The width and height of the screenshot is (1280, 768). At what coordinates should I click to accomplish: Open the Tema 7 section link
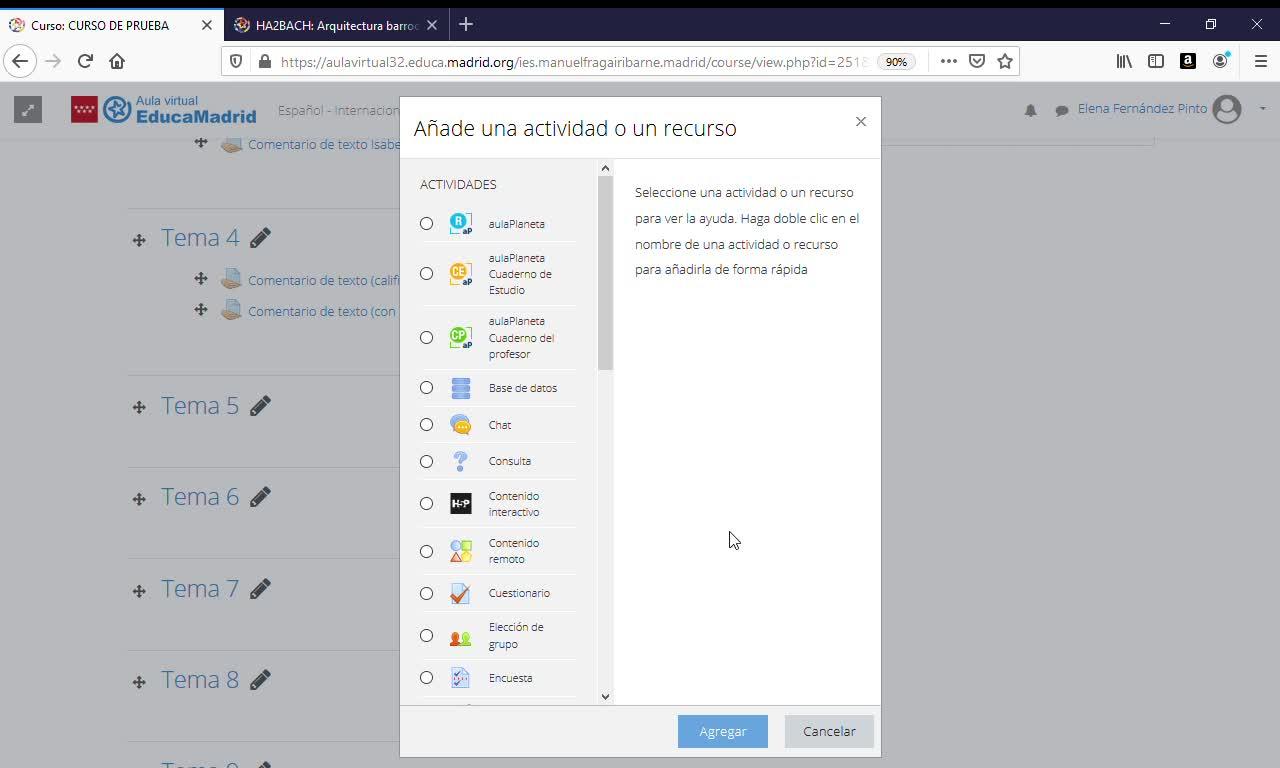point(200,589)
